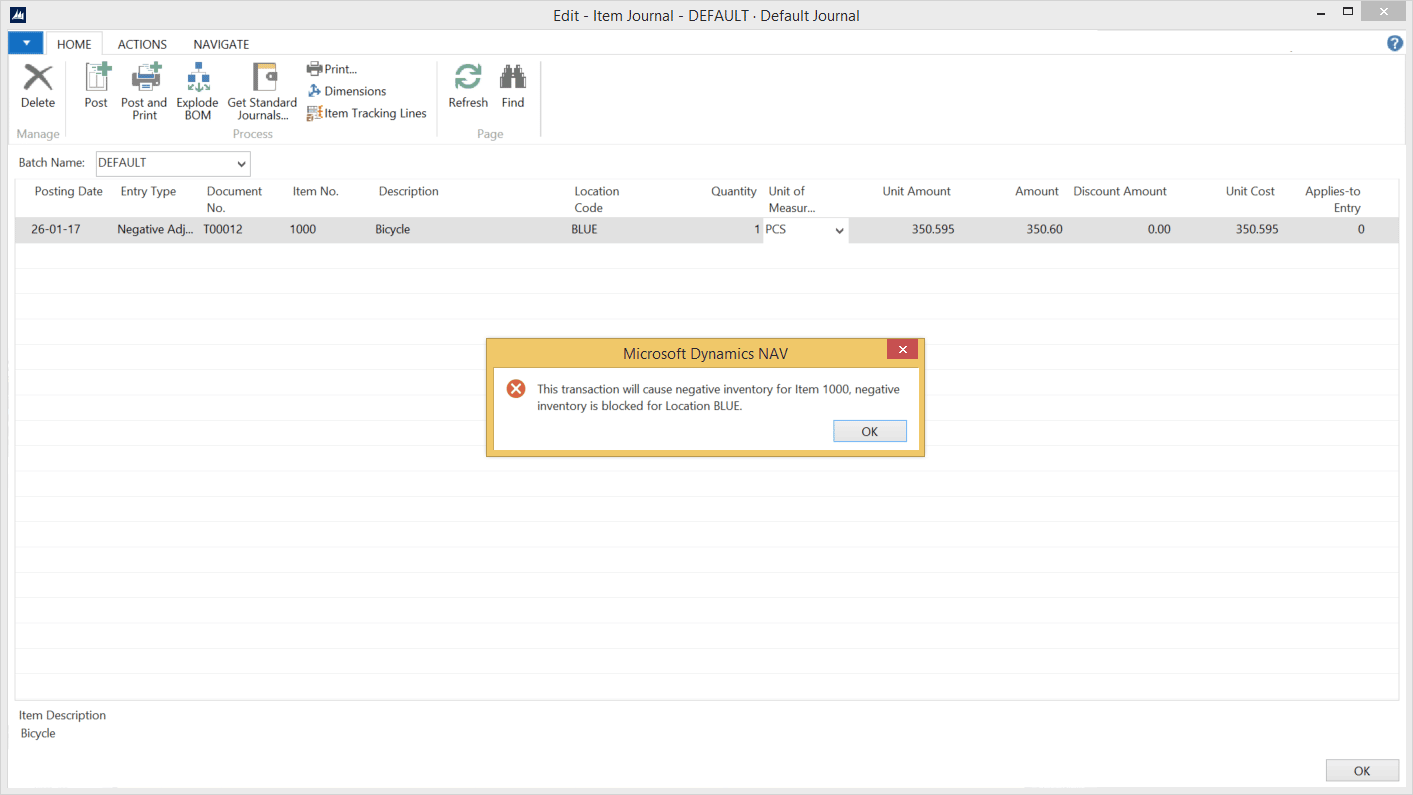Click the Print… ribbon action
1413x795 pixels.
tap(332, 69)
